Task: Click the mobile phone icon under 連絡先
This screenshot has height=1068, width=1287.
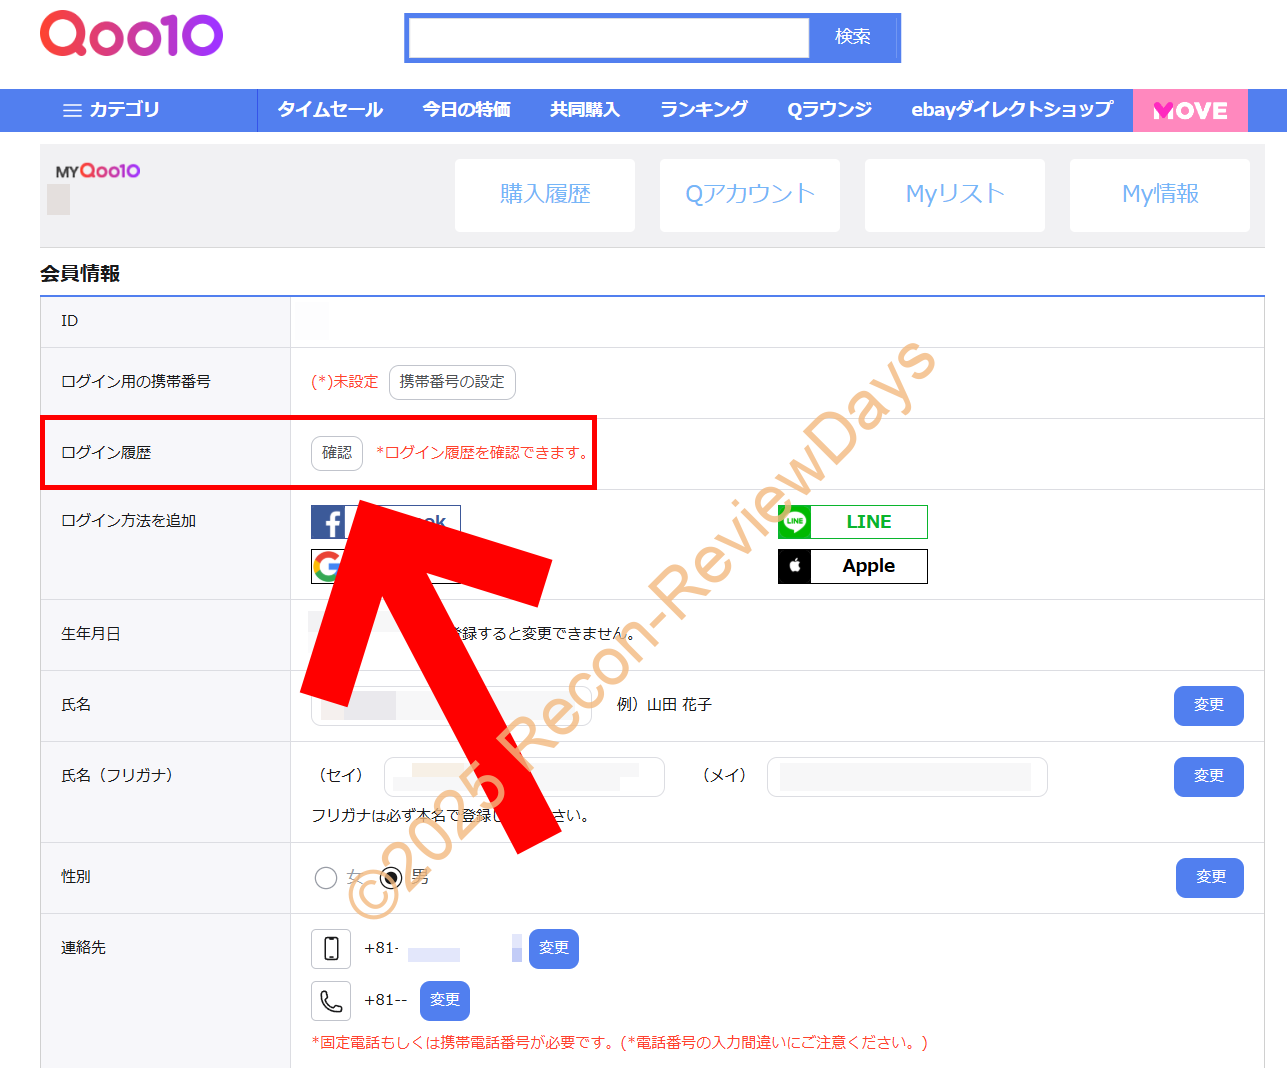Action: [x=331, y=948]
